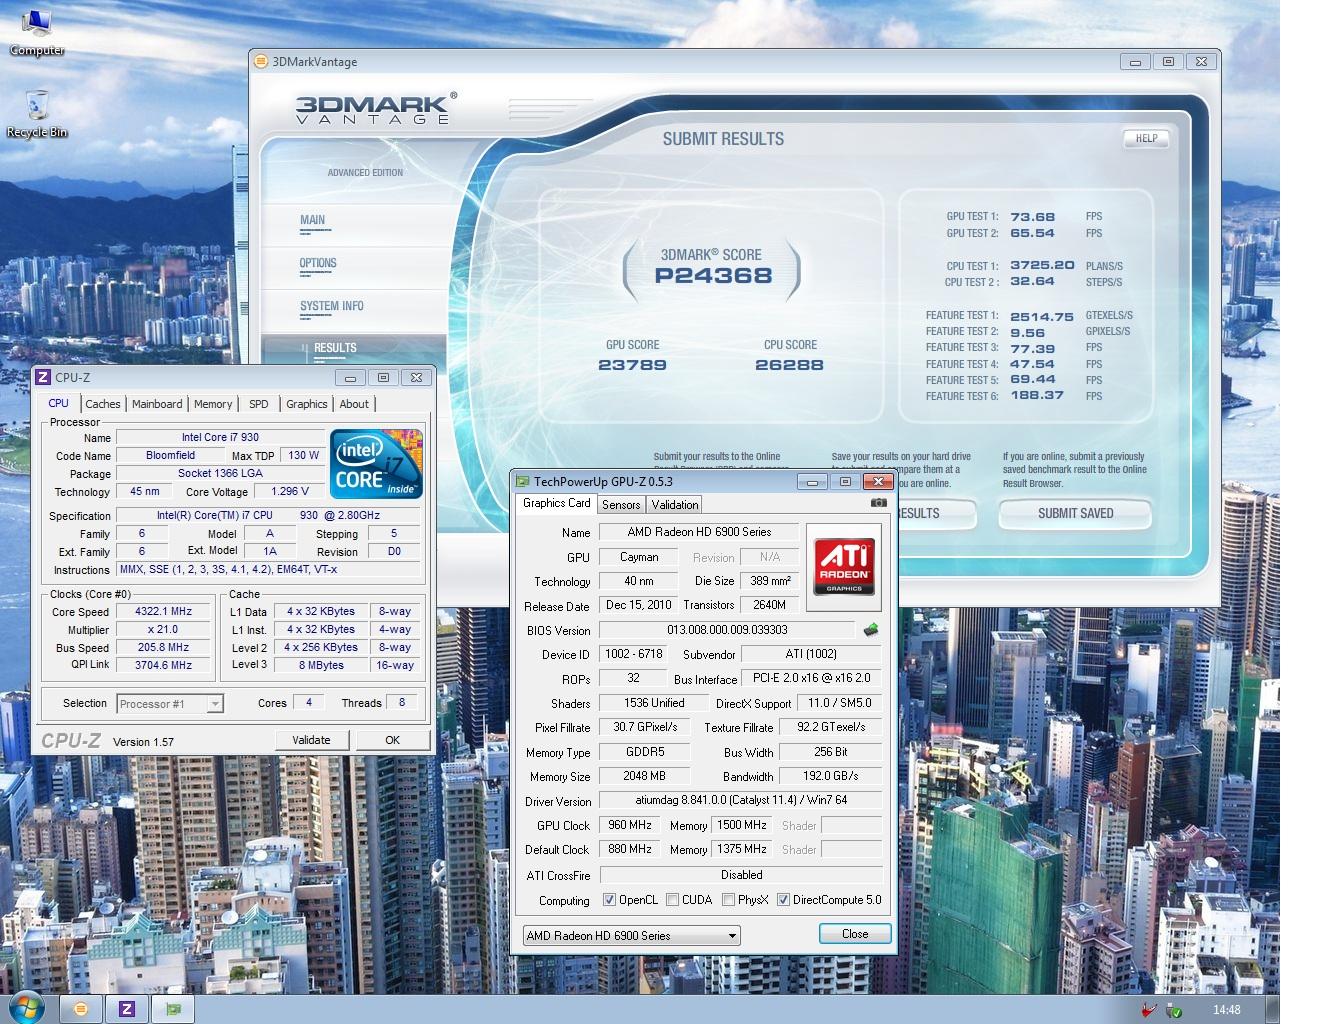Open the Recycle Bin desktop icon
Viewport: 1344px width, 1024px height.
click(37, 114)
